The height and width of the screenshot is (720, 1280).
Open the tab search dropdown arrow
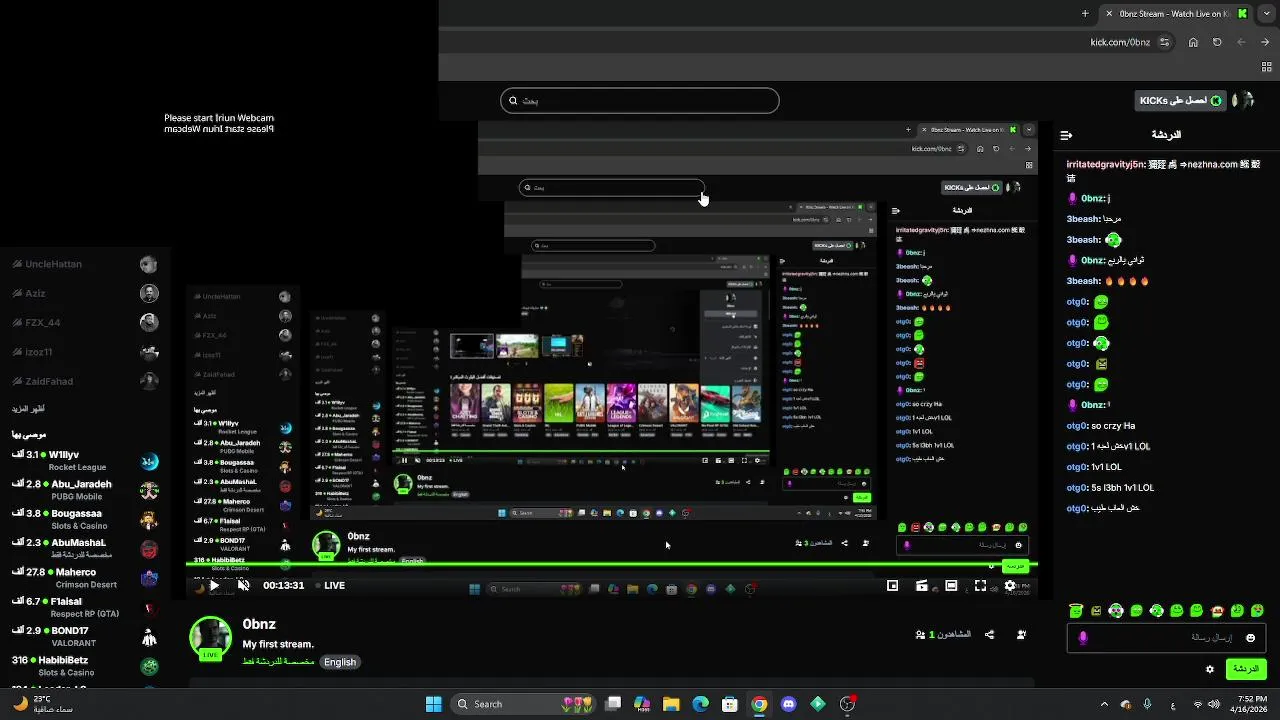click(x=1267, y=14)
